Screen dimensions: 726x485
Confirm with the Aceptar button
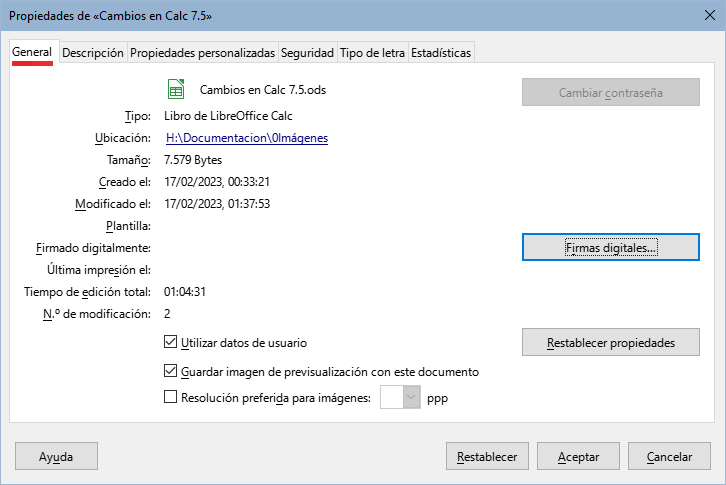(578, 456)
